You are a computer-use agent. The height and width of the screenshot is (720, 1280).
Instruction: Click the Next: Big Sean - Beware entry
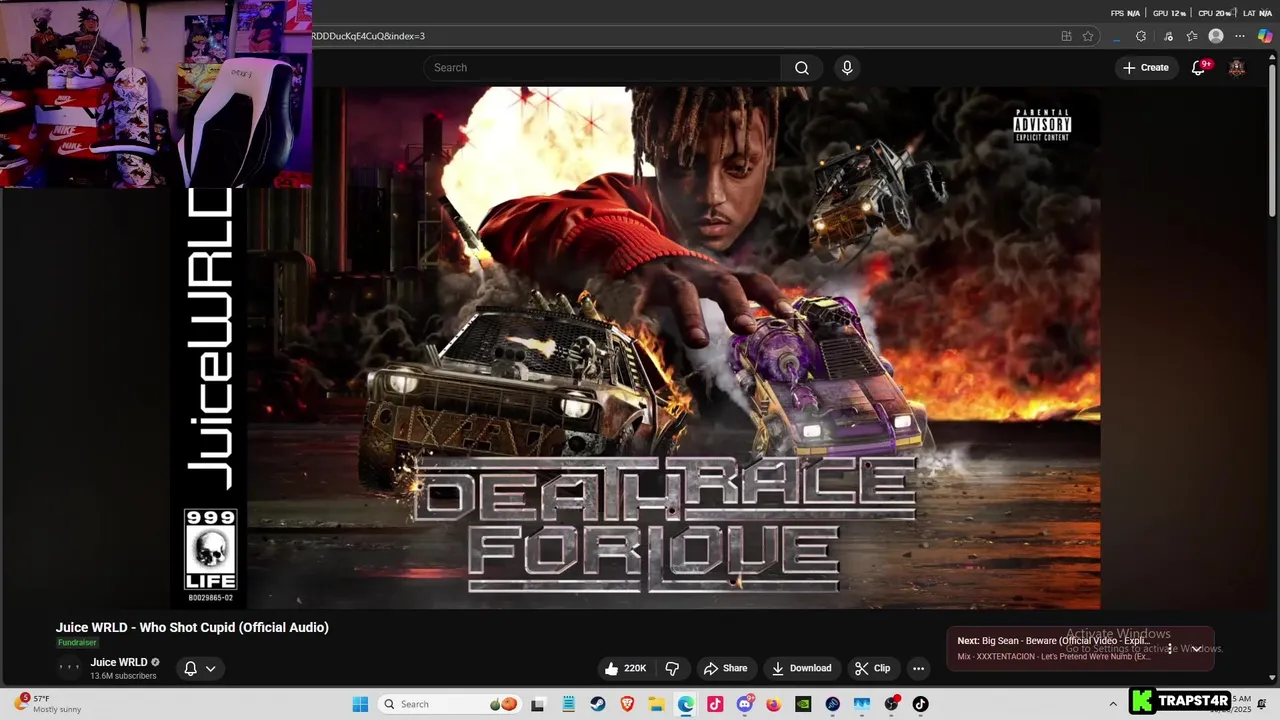pos(1054,641)
